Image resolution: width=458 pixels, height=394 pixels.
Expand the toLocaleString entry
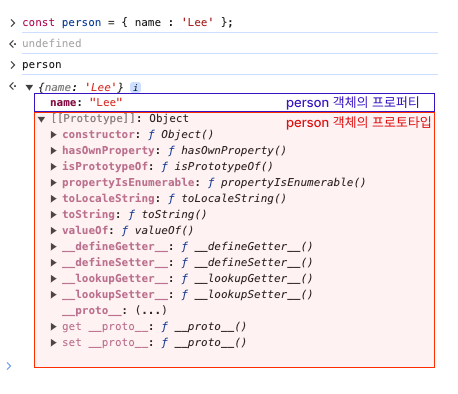click(53, 198)
